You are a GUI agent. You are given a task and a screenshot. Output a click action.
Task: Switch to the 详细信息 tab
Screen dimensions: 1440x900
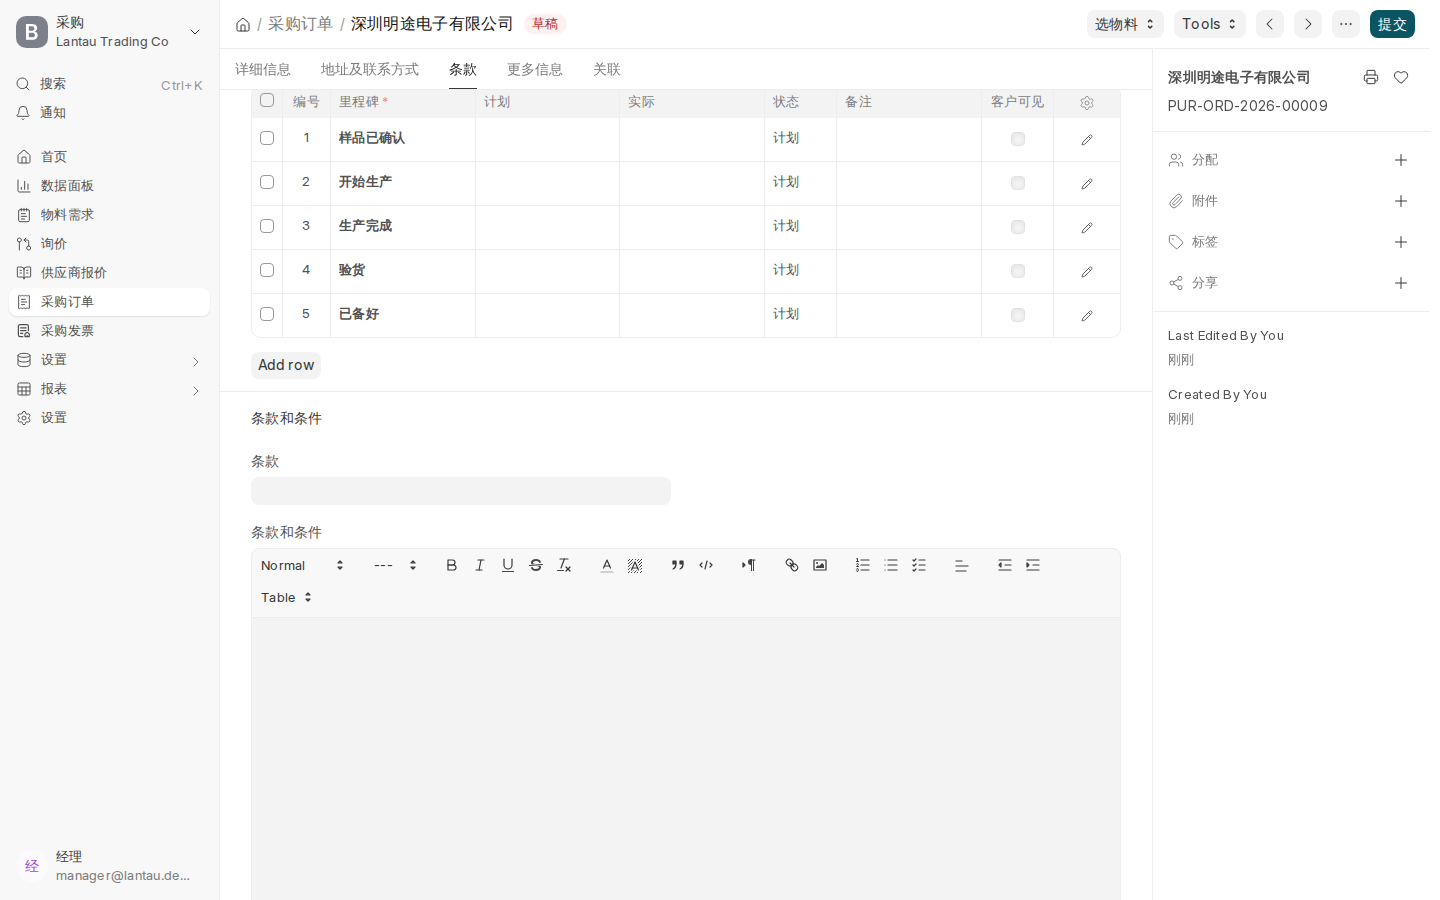click(x=263, y=69)
